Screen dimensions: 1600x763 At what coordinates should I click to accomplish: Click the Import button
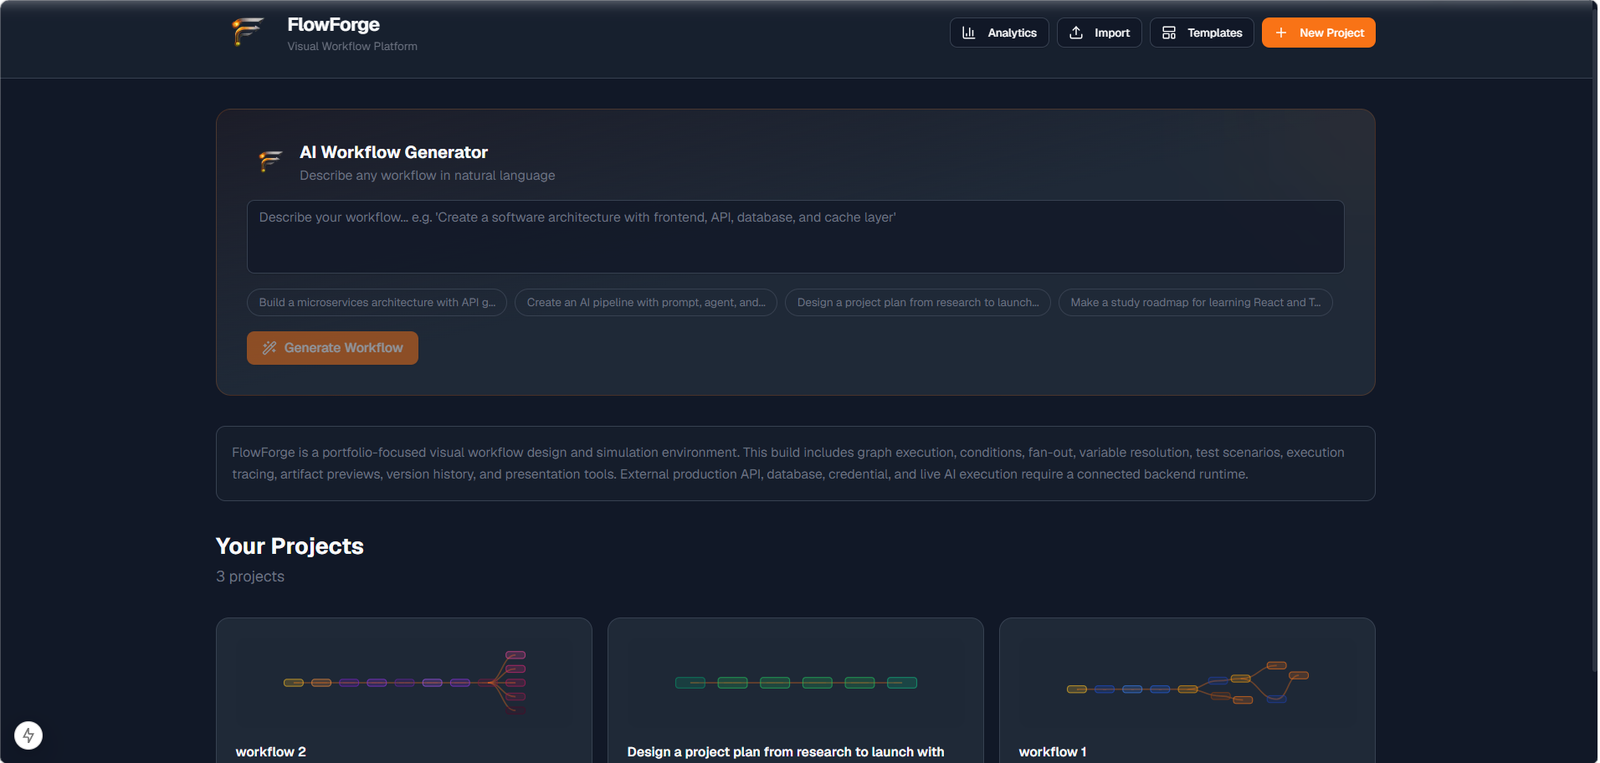pos(1099,33)
